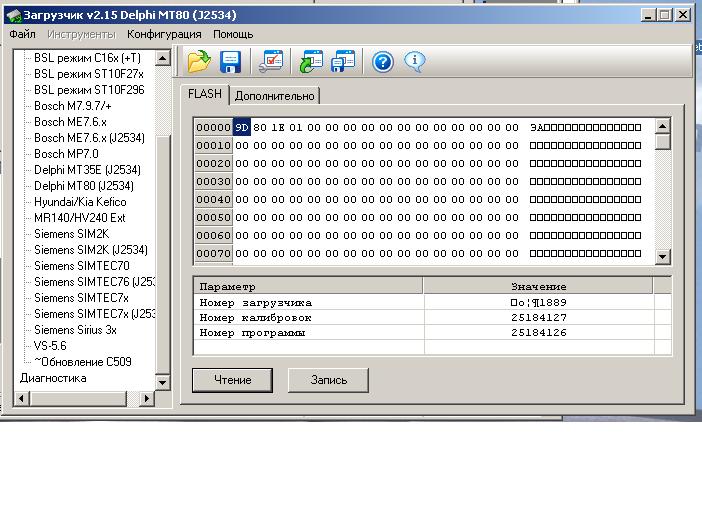Select the plain Siemens SIM2K entry
The width and height of the screenshot is (702, 512).
[x=72, y=234]
